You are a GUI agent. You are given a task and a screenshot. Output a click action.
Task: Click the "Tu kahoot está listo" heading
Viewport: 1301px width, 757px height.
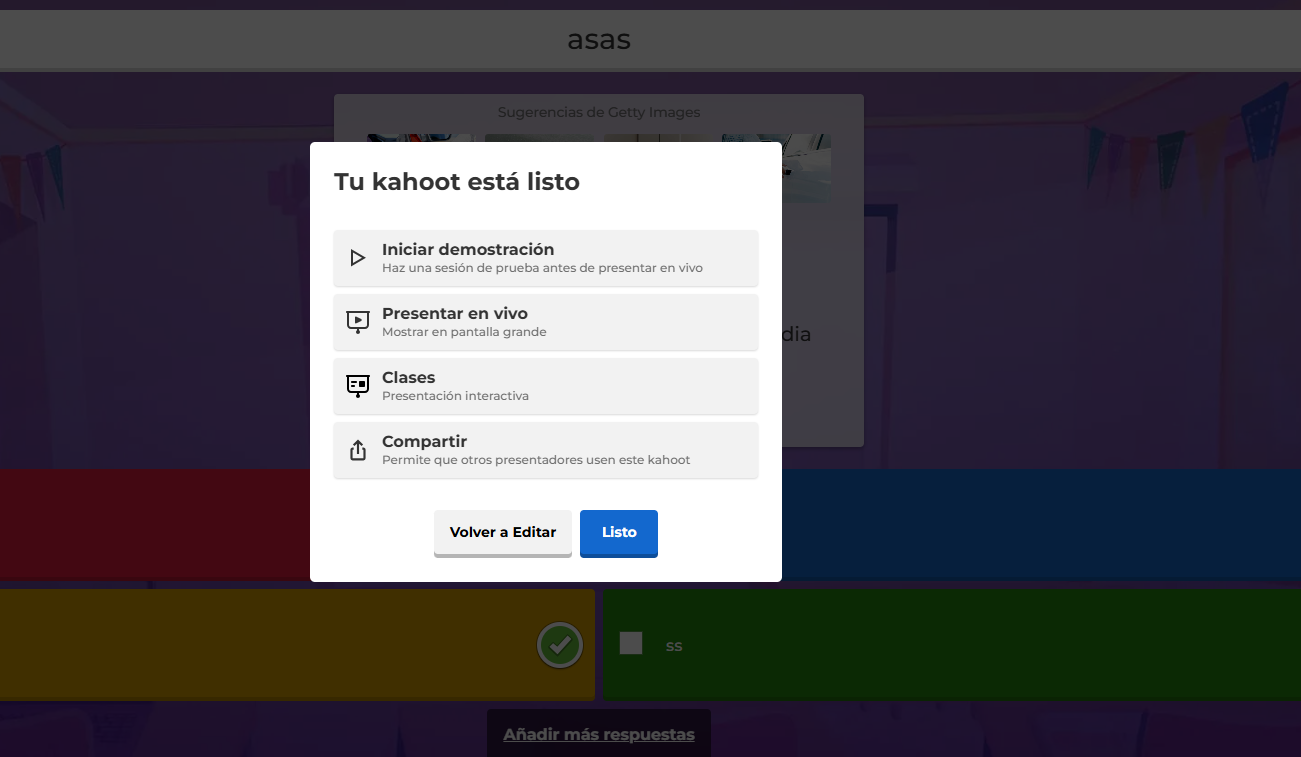tap(457, 182)
